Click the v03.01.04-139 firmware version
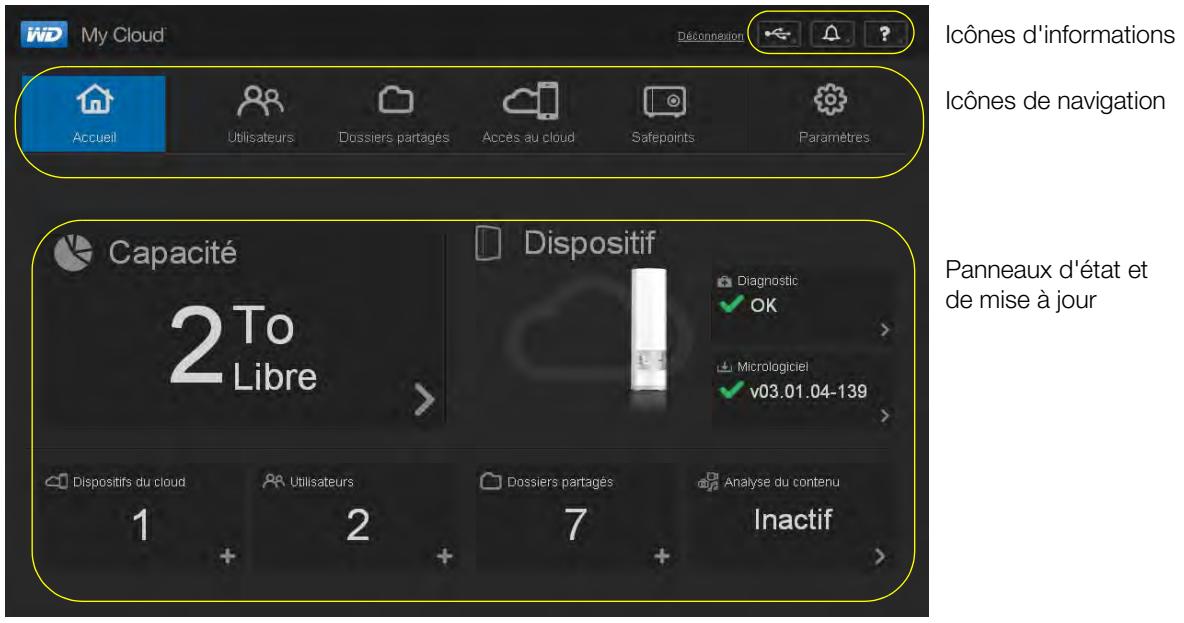This screenshot has height=623, width=1184. 808,391
